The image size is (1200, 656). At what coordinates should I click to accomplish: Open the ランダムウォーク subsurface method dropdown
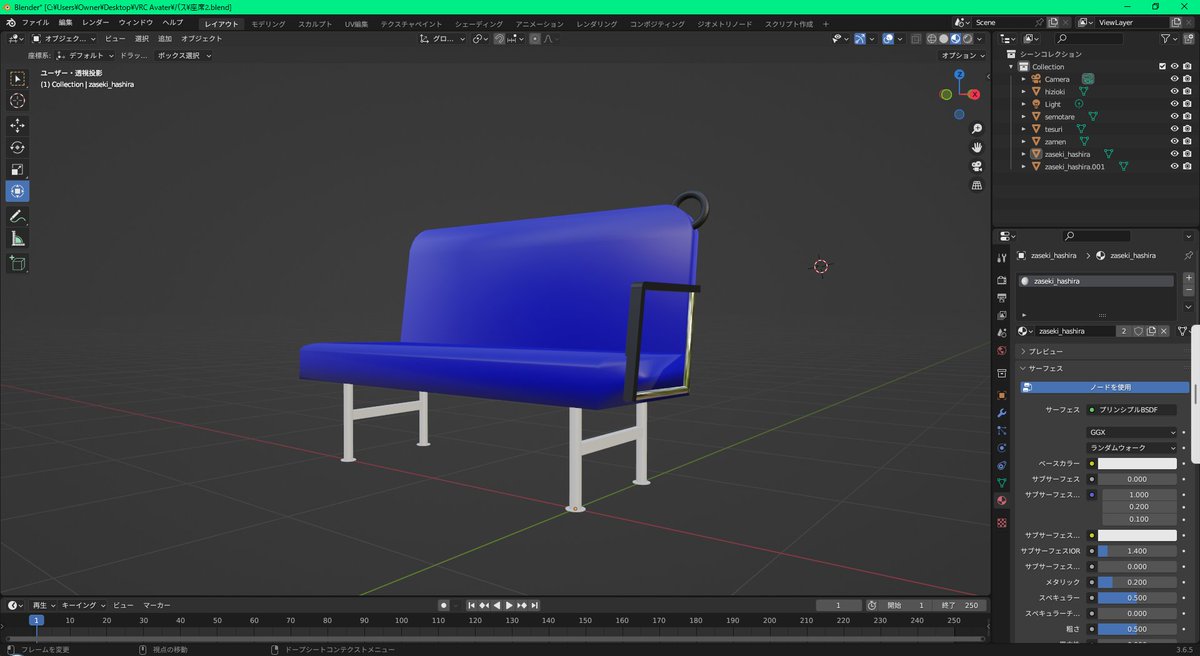1131,447
